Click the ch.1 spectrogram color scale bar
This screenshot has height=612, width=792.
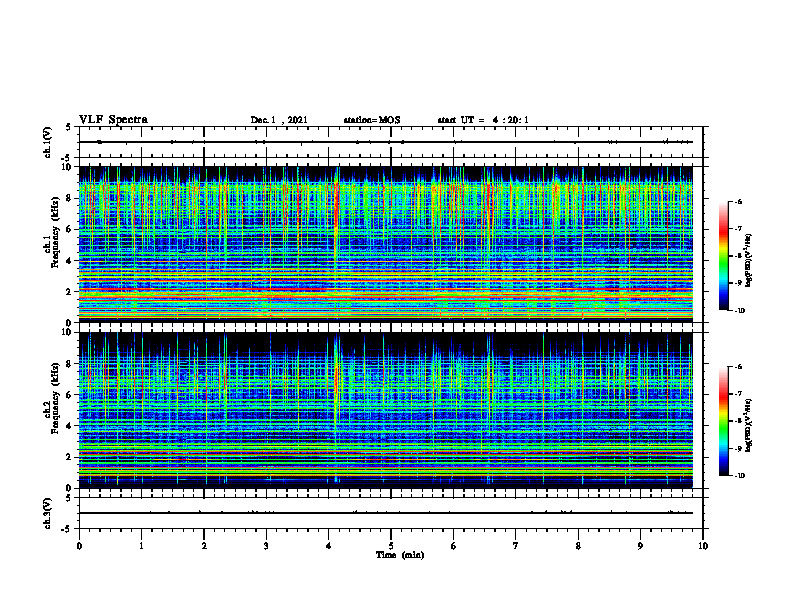pyautogui.click(x=724, y=256)
